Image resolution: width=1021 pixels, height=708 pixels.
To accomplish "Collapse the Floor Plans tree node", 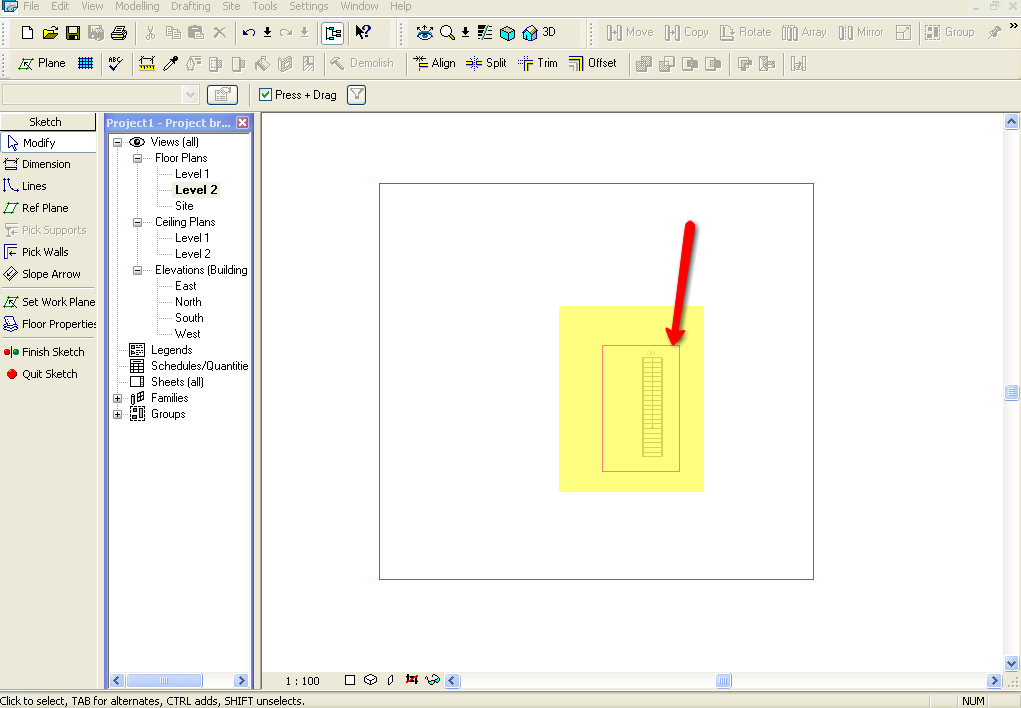I will point(137,158).
